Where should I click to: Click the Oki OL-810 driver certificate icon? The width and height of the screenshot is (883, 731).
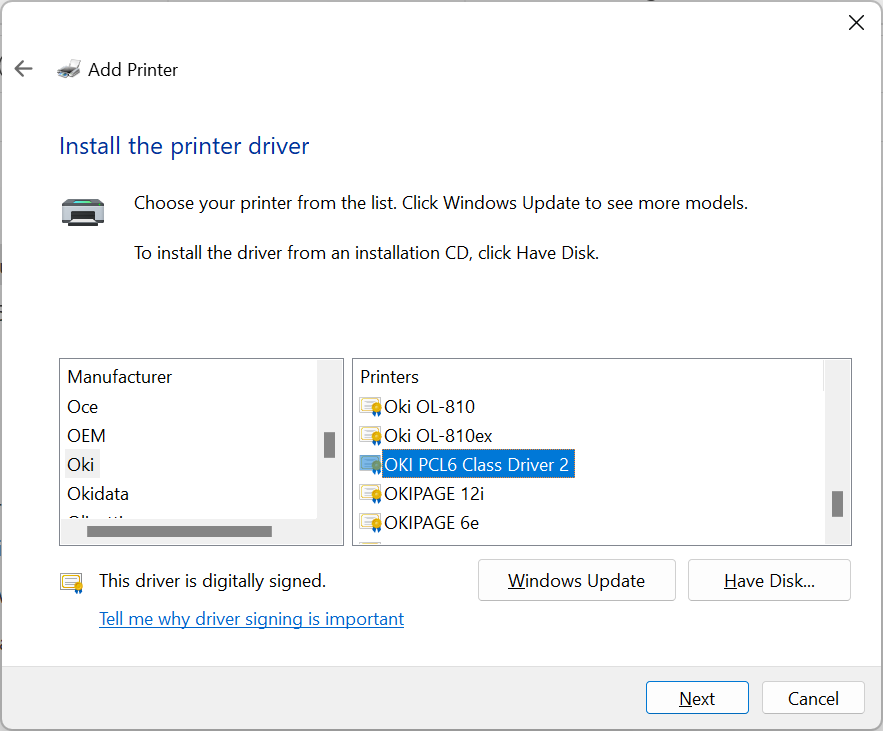tap(370, 407)
